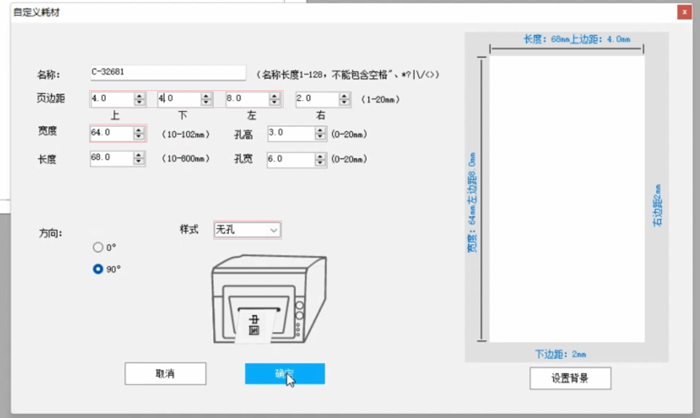Screen dimensions: 700x418
Task: Increase the 长度 length spinner up arrow
Action: click(139, 155)
